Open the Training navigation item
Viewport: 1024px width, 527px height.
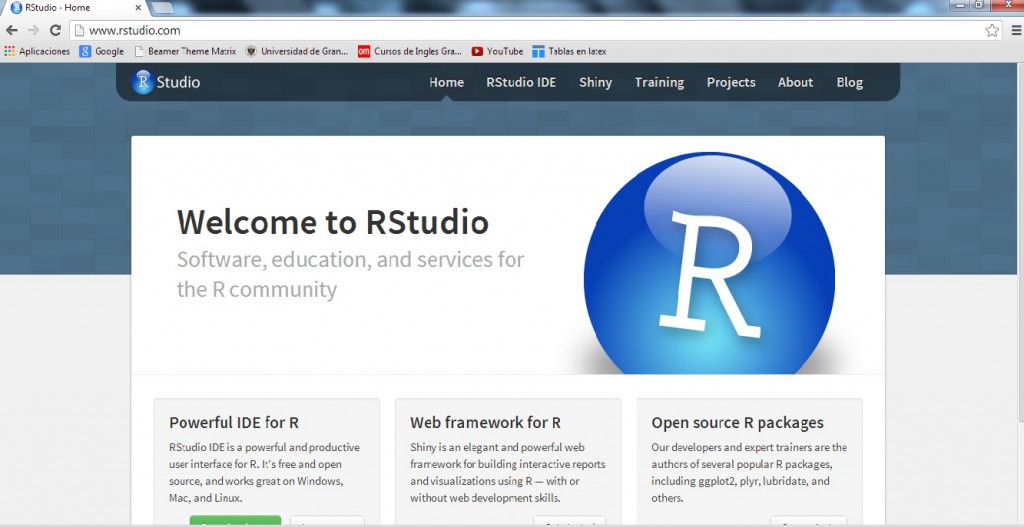click(660, 82)
